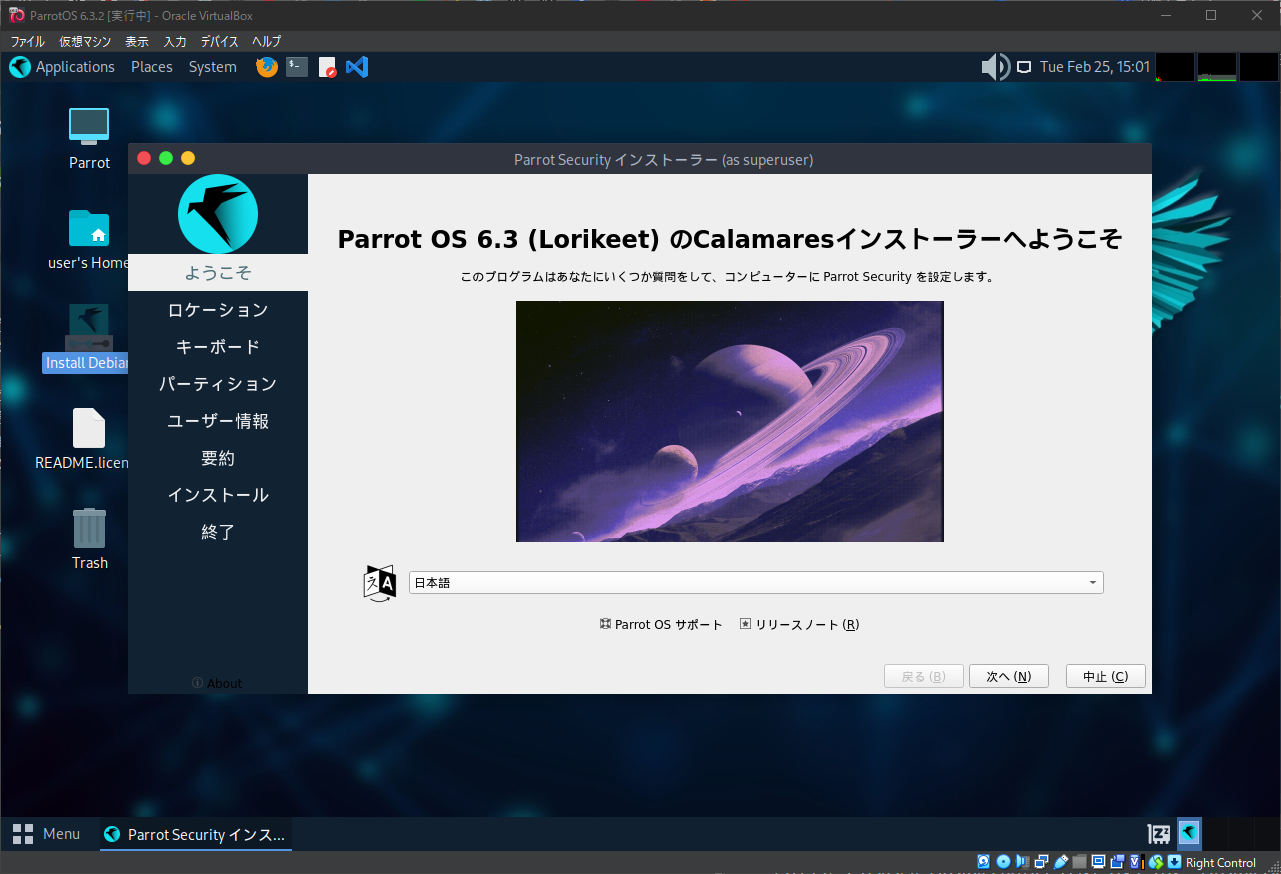Click VirtualBox shared folders status icon
1281x874 pixels.
point(1079,862)
